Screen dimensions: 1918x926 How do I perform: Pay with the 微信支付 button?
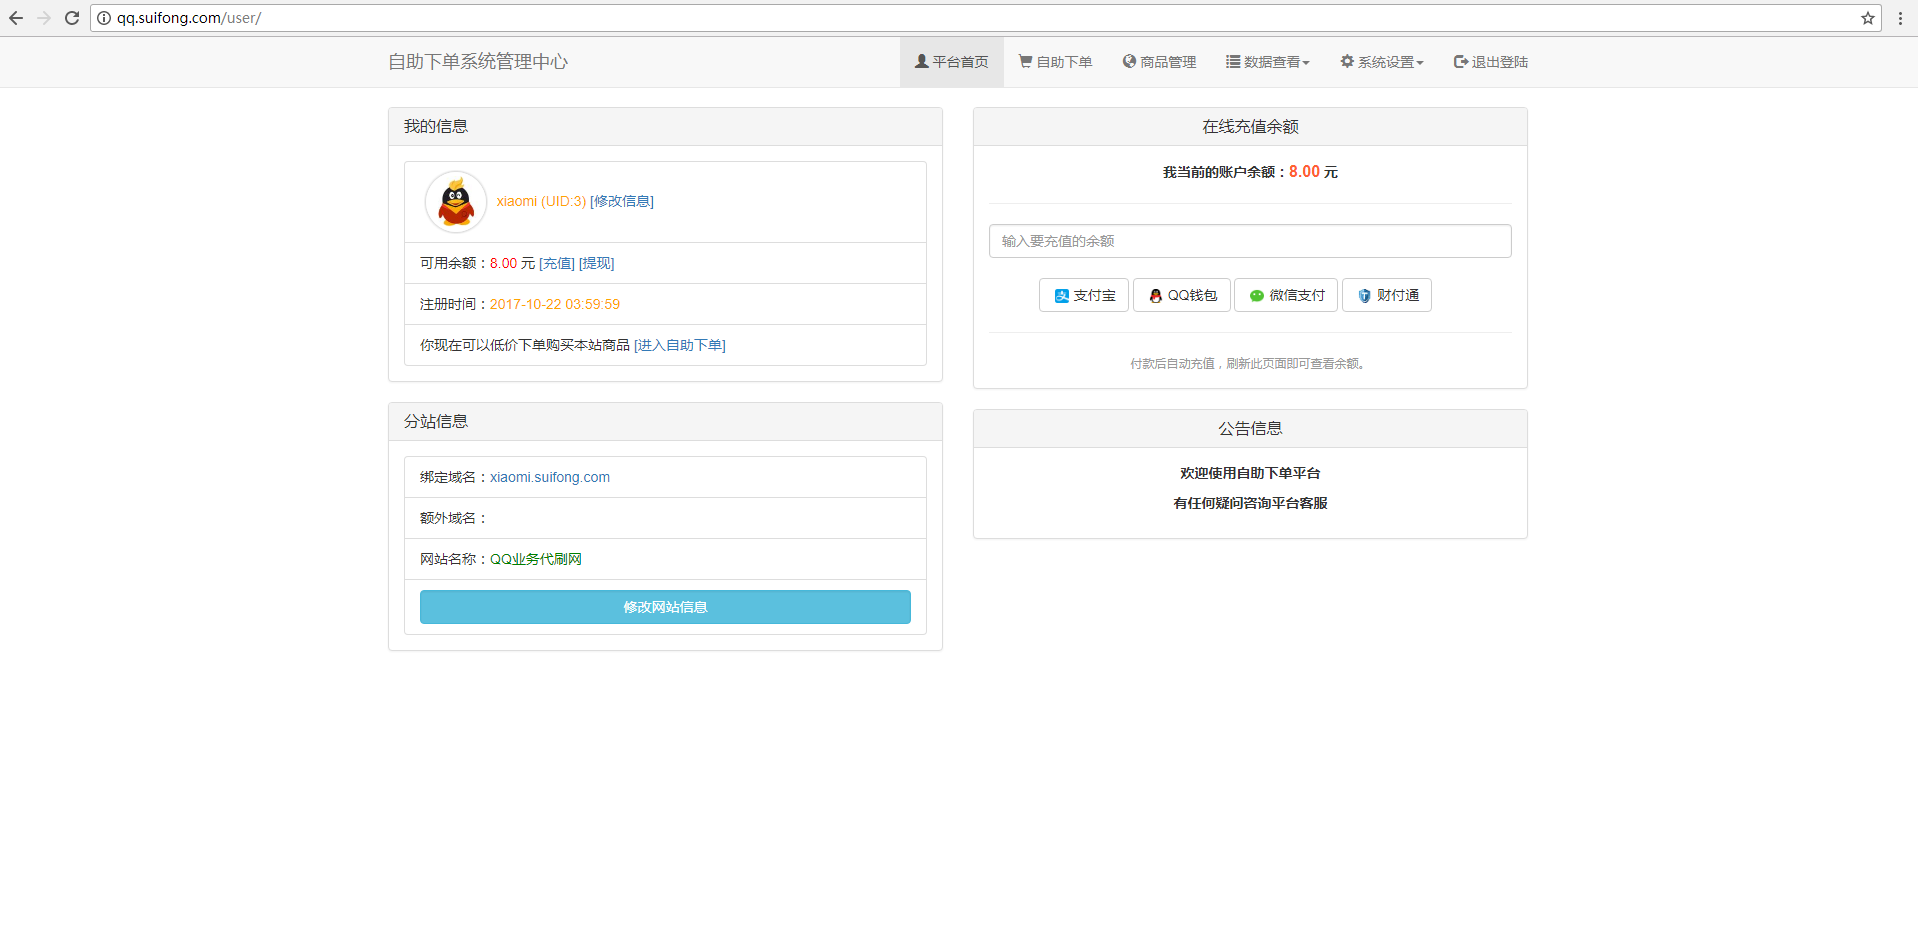1286,295
